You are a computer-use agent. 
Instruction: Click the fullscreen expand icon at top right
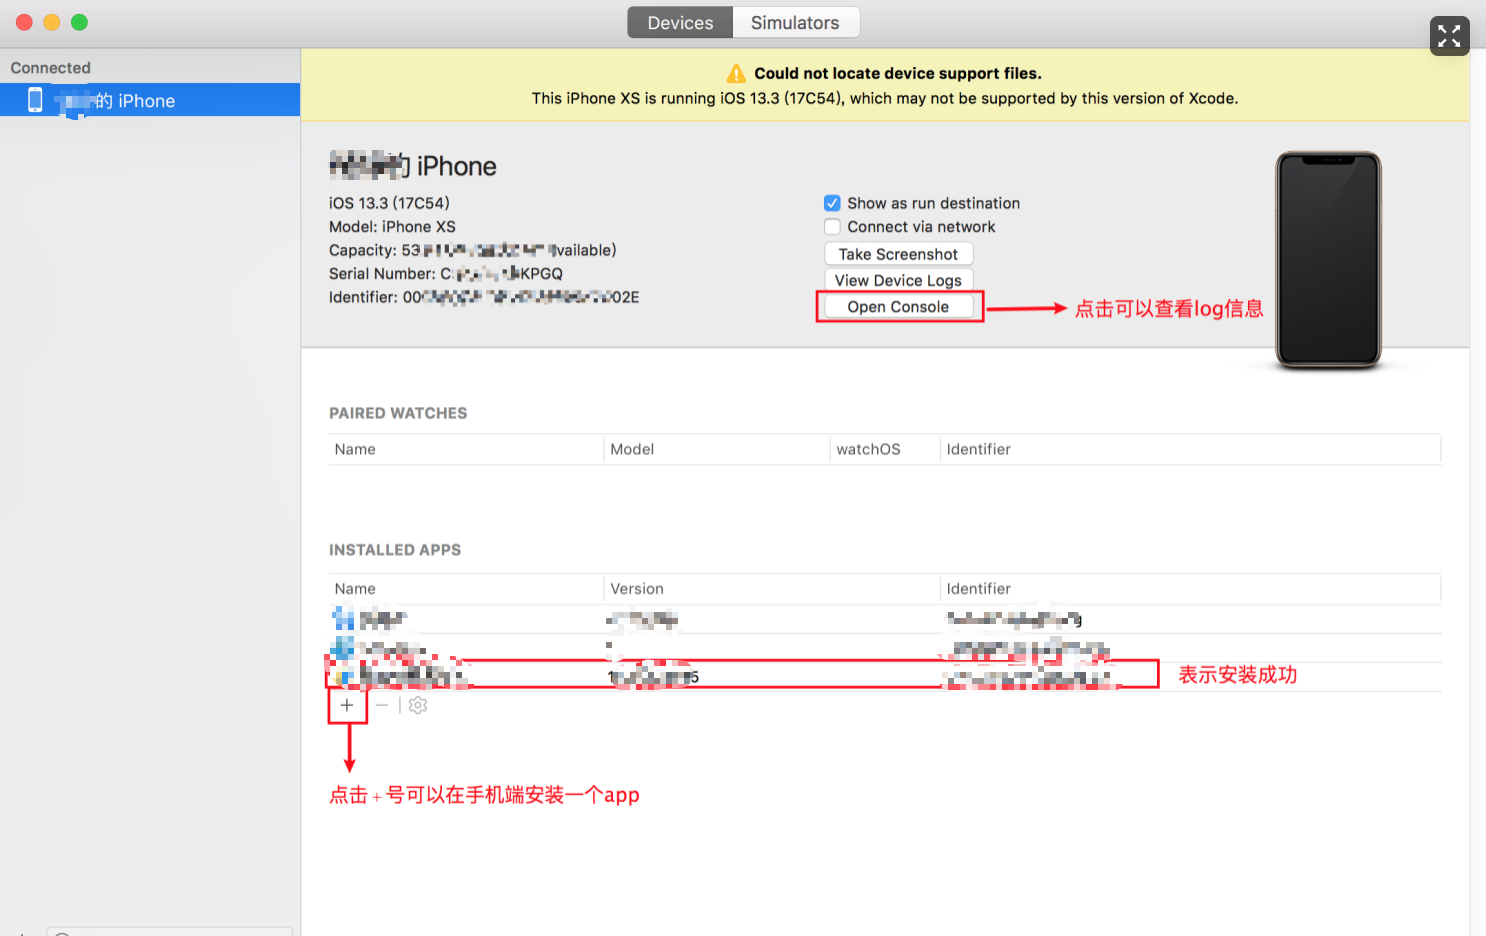tap(1449, 36)
